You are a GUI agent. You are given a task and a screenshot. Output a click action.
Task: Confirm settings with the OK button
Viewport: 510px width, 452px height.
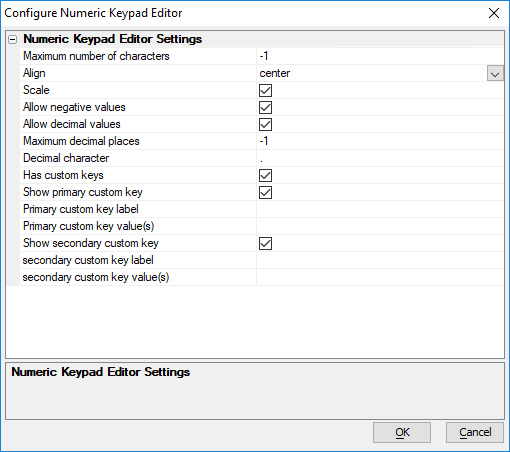[x=402, y=432]
